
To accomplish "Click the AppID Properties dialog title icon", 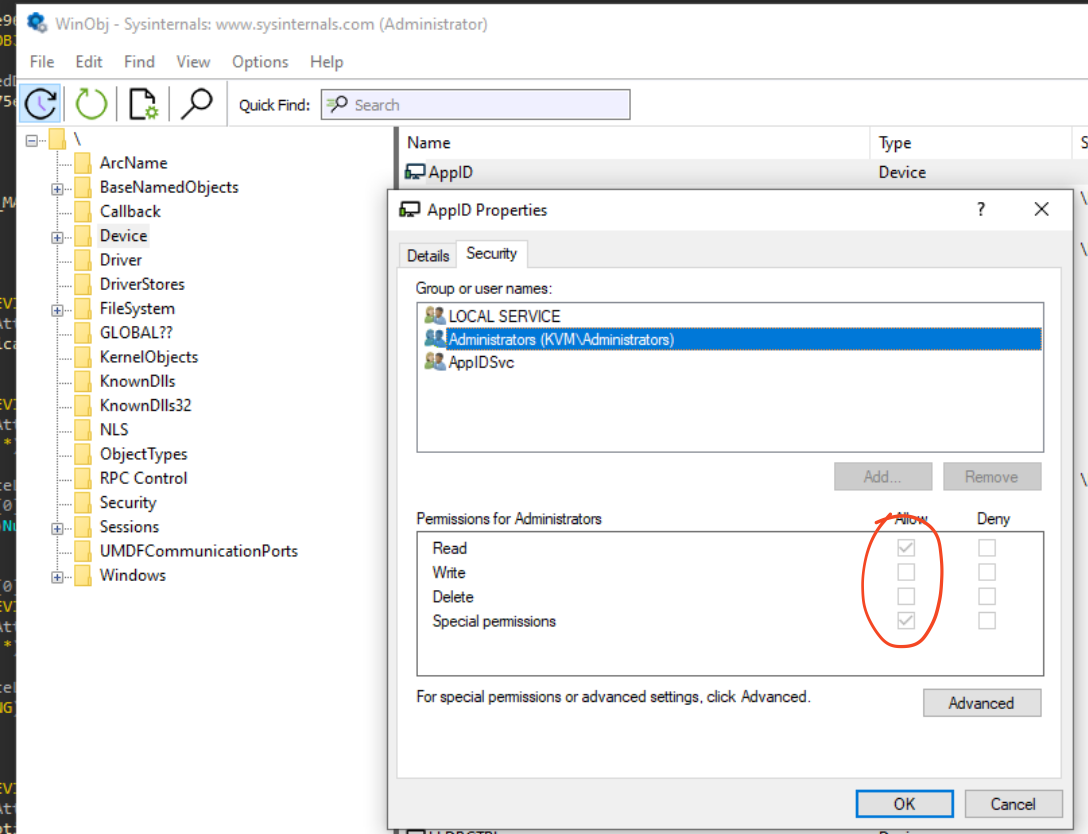I will 410,210.
